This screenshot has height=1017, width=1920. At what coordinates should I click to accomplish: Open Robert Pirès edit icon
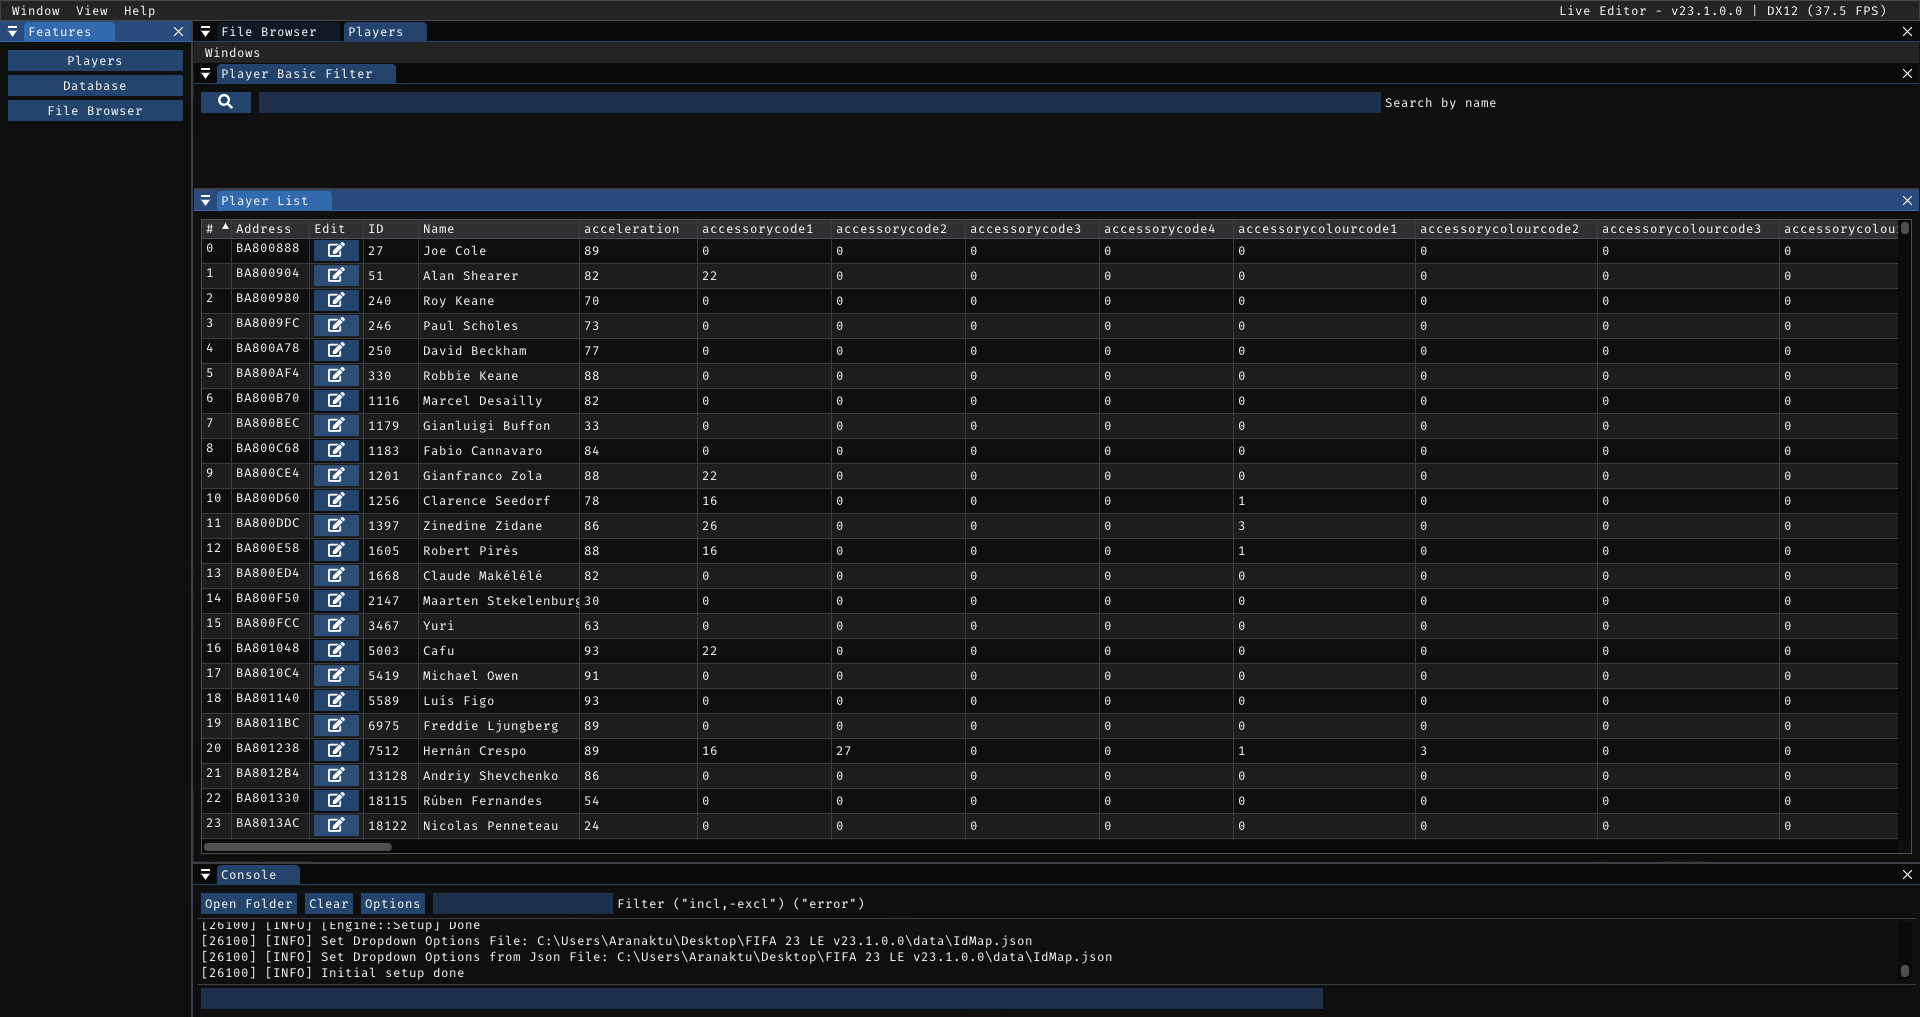(336, 550)
